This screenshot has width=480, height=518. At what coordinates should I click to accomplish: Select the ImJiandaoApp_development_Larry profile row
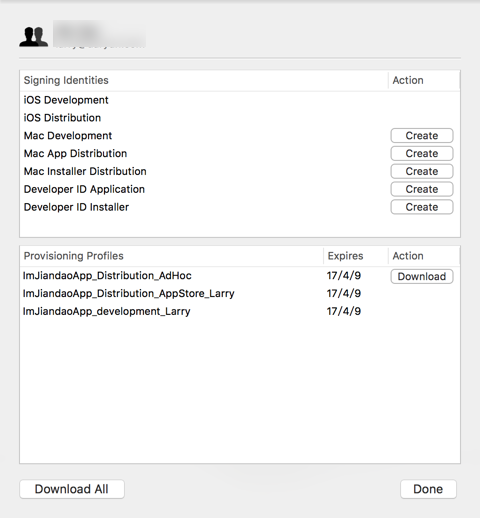point(240,311)
